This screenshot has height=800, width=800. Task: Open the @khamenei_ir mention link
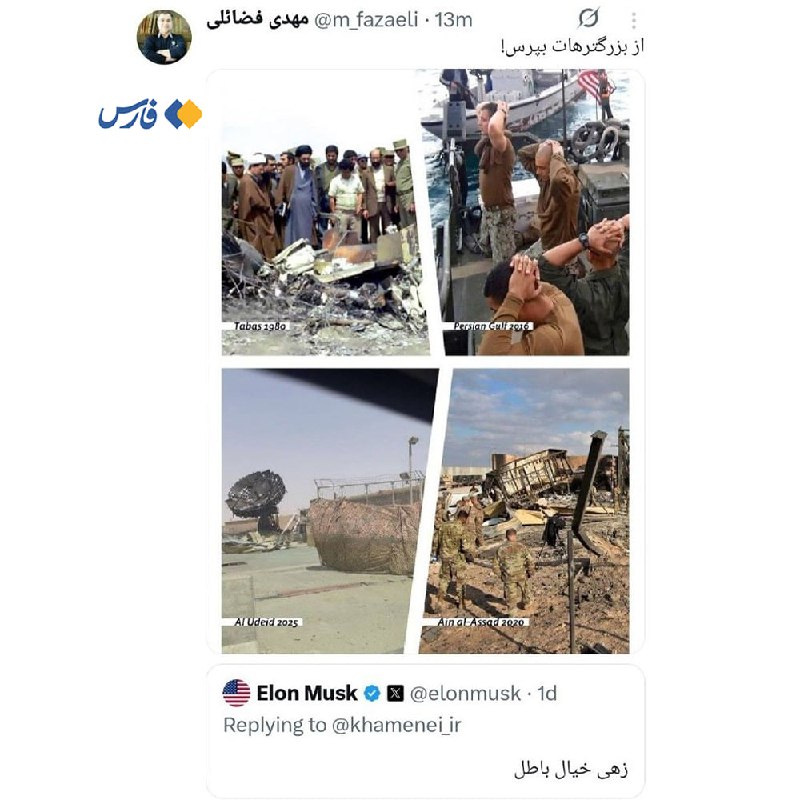(x=396, y=725)
